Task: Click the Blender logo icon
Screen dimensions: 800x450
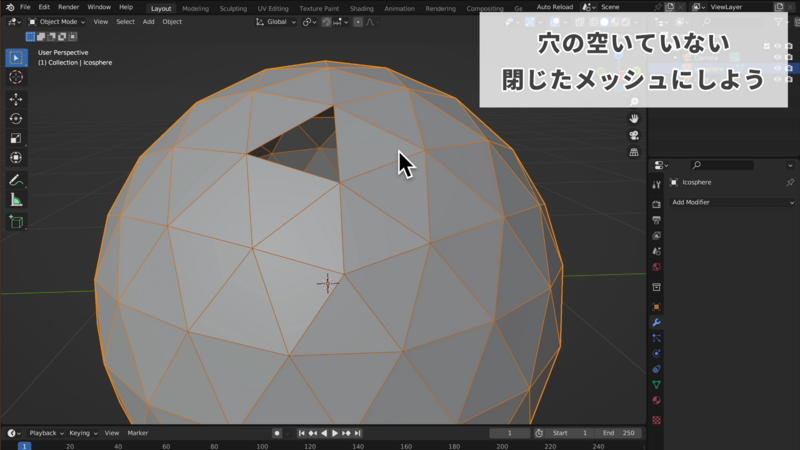Action: tap(10, 7)
